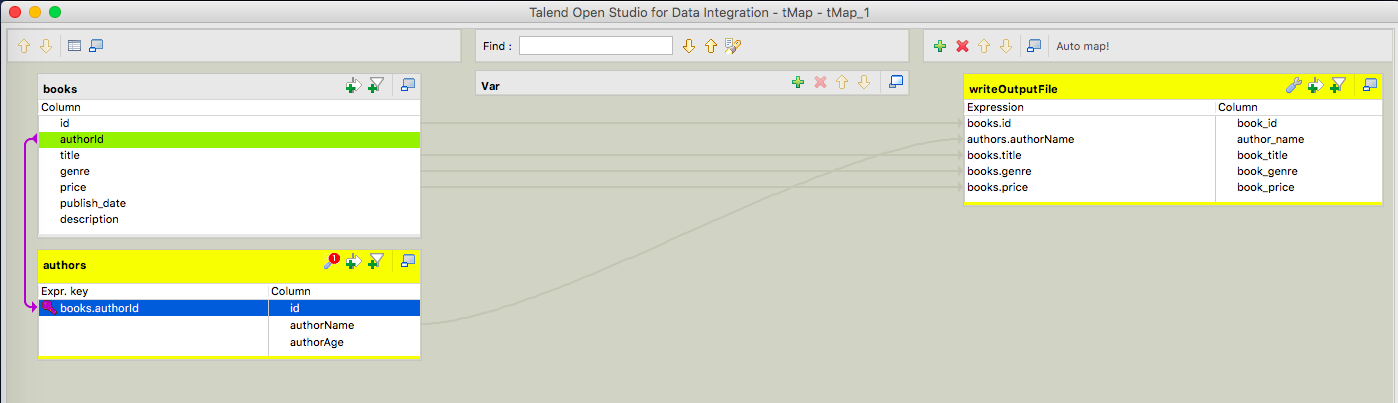1398x403 pixels.
Task: Select the book_title output column
Action: pyautogui.click(x=1298, y=155)
